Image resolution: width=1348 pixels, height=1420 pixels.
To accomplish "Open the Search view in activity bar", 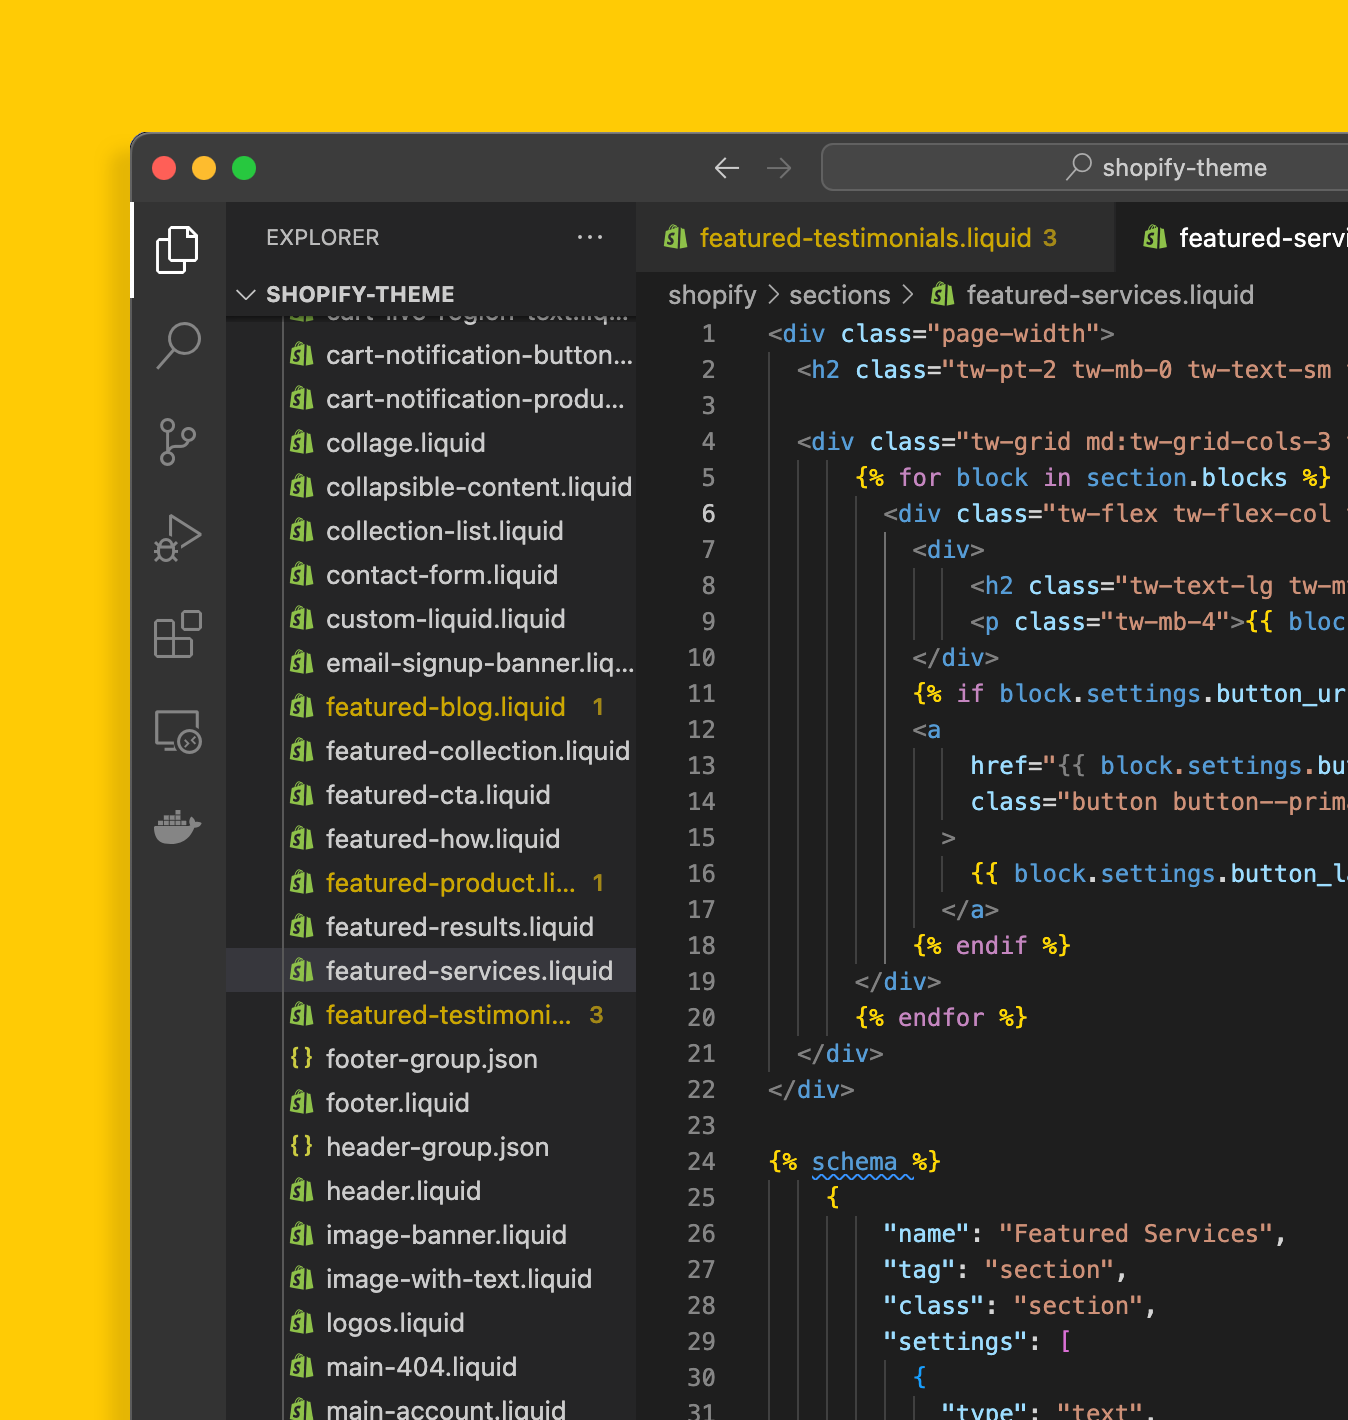I will (x=178, y=345).
